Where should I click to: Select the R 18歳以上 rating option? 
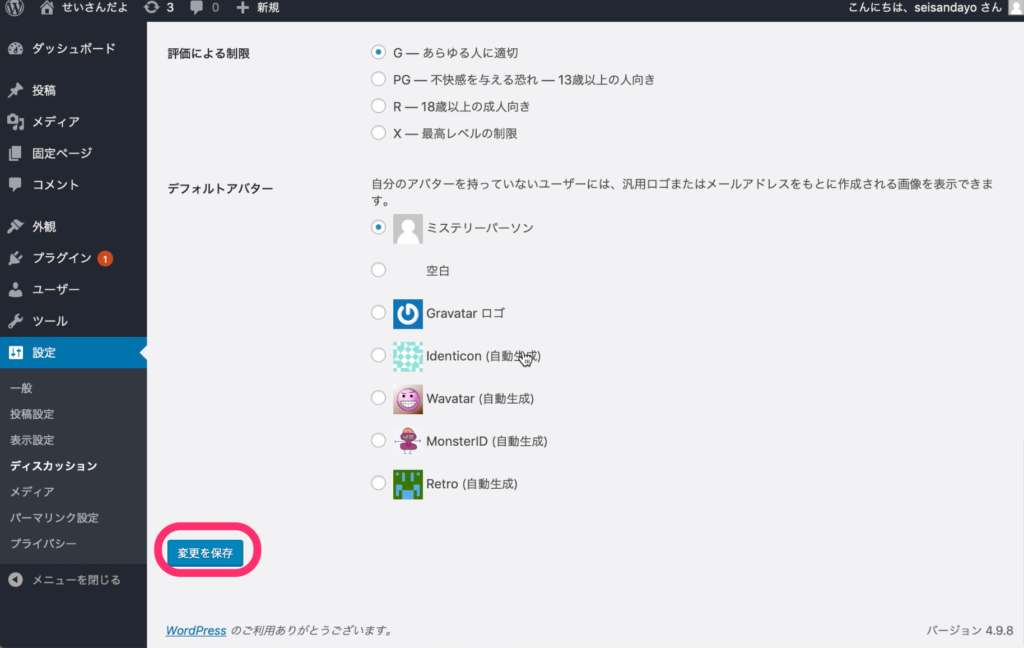coord(378,106)
